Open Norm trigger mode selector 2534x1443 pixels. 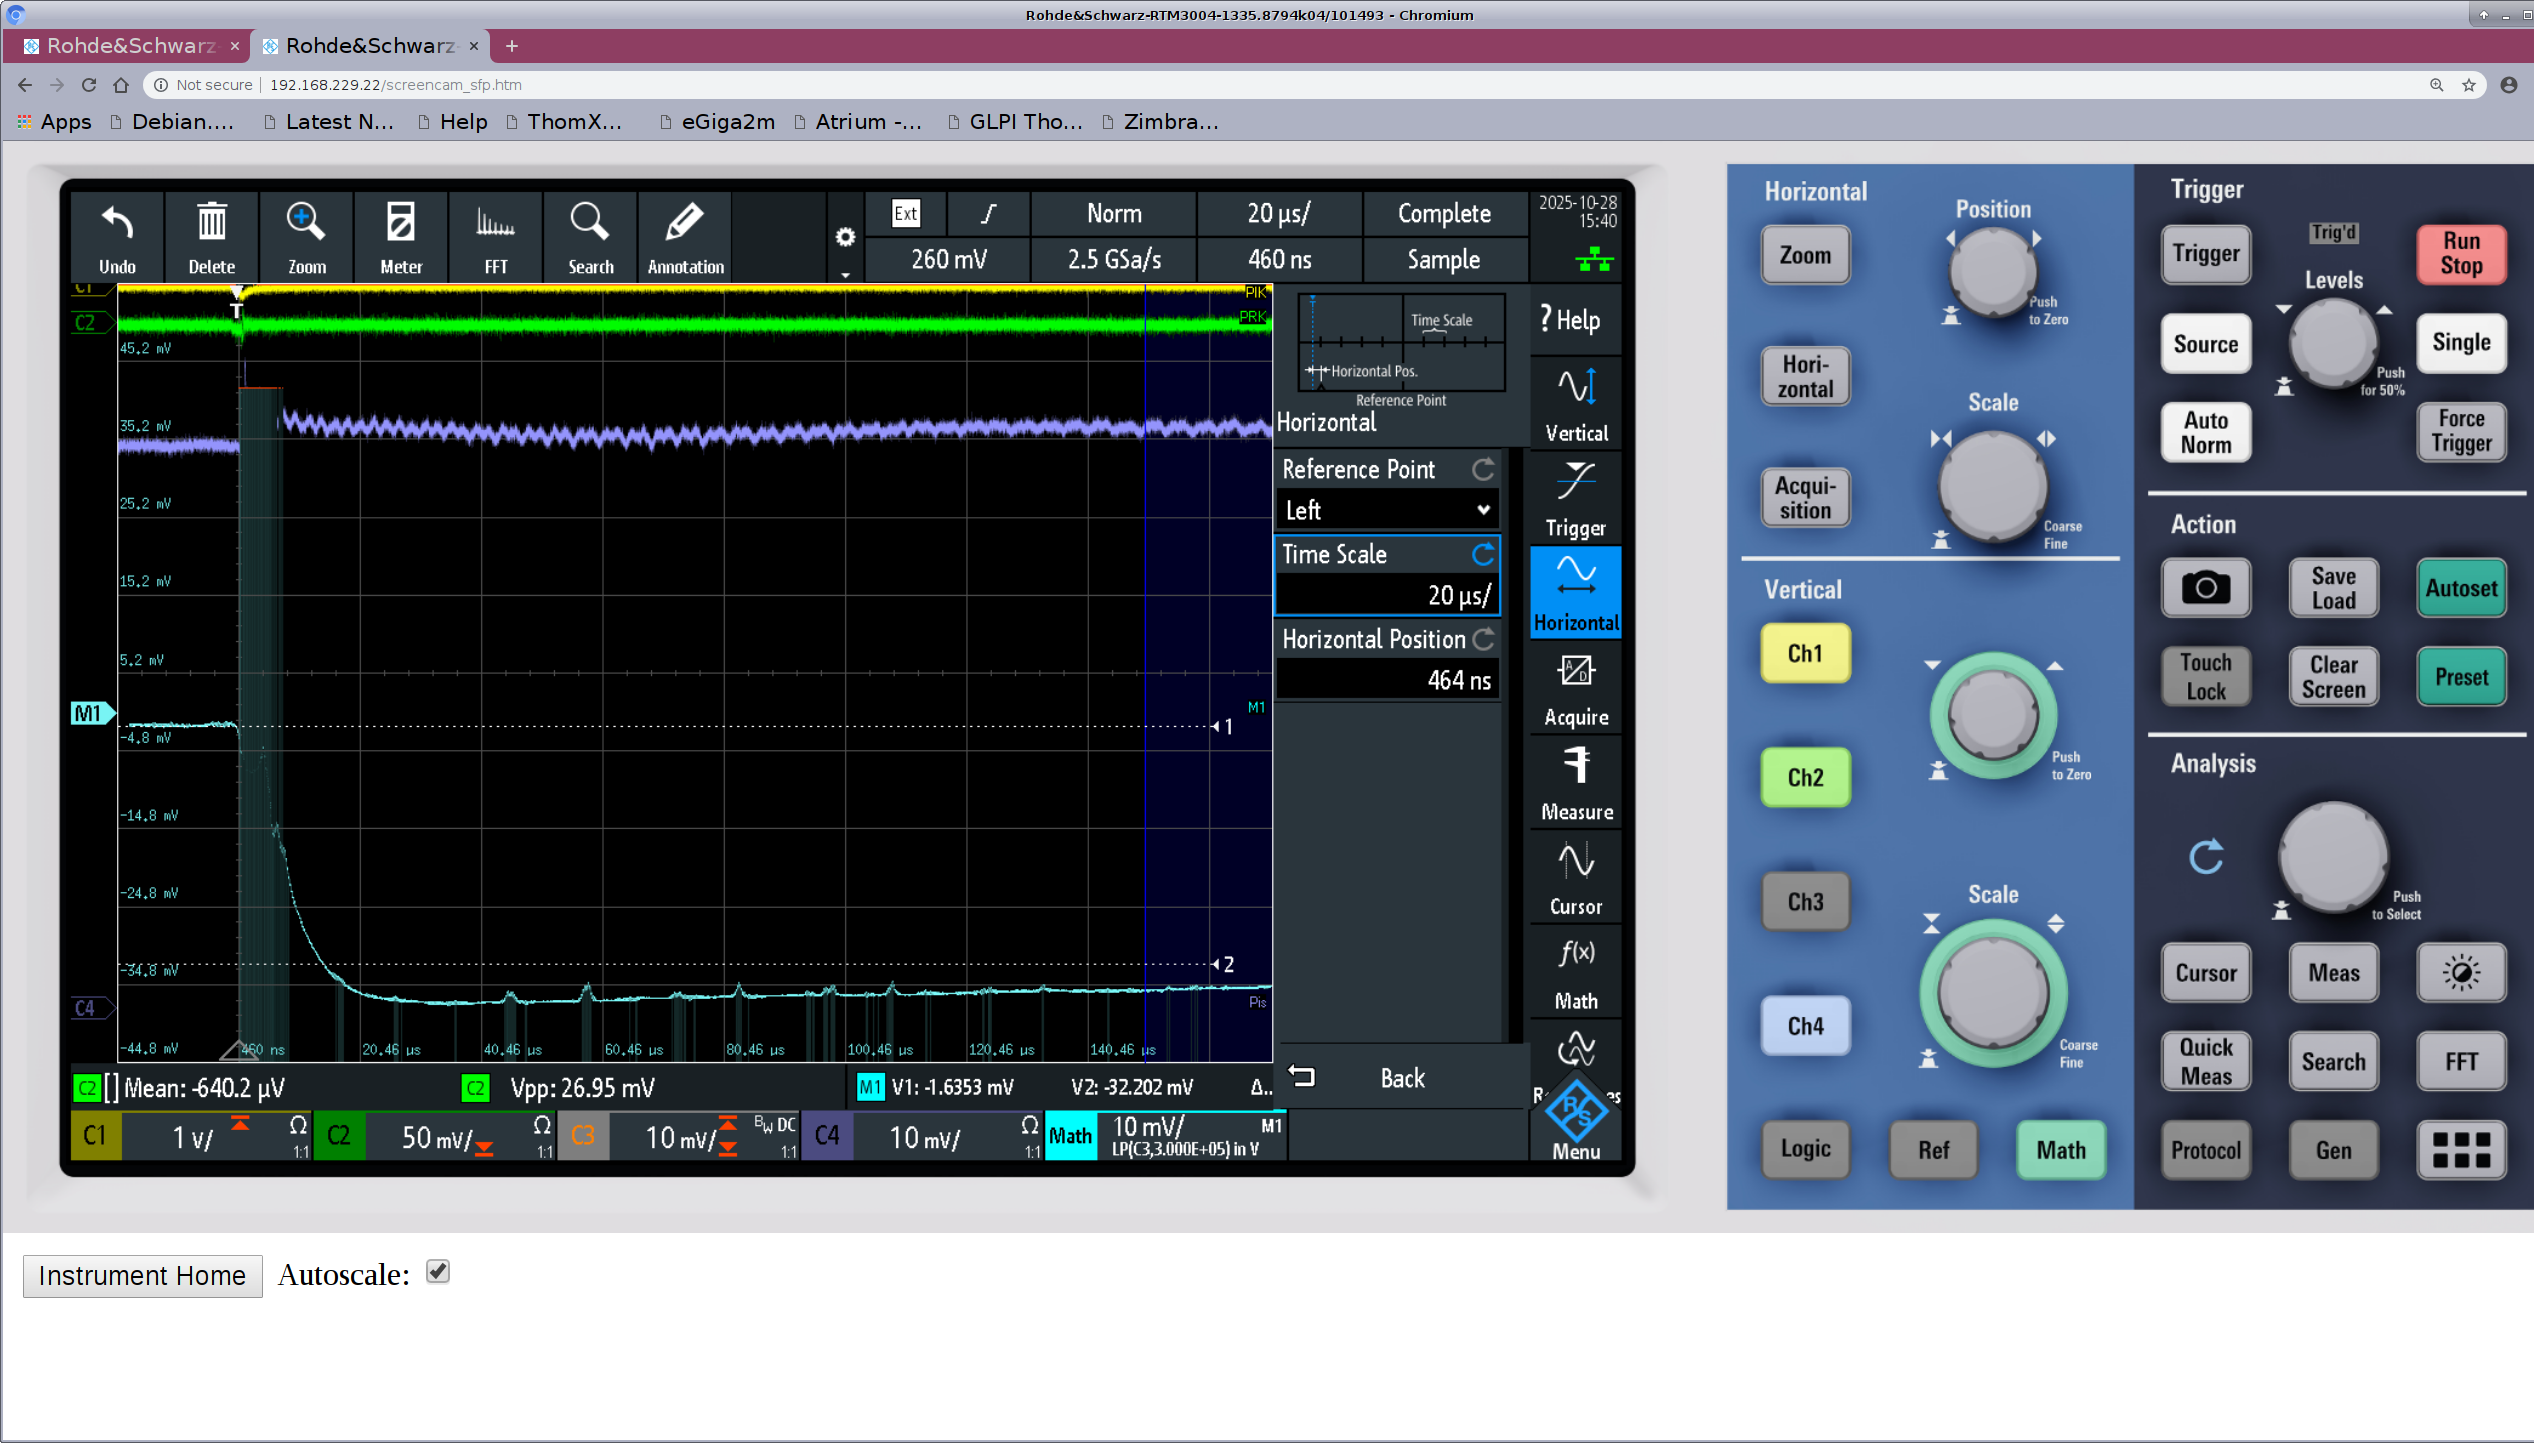(x=1113, y=213)
